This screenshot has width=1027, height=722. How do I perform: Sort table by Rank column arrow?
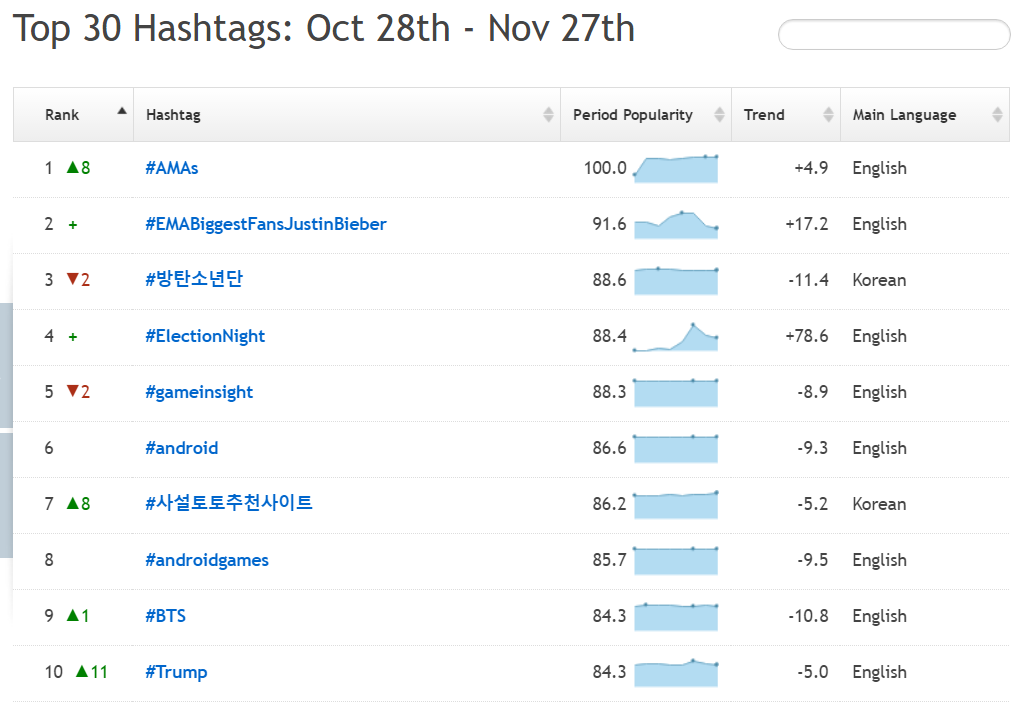pos(122,111)
